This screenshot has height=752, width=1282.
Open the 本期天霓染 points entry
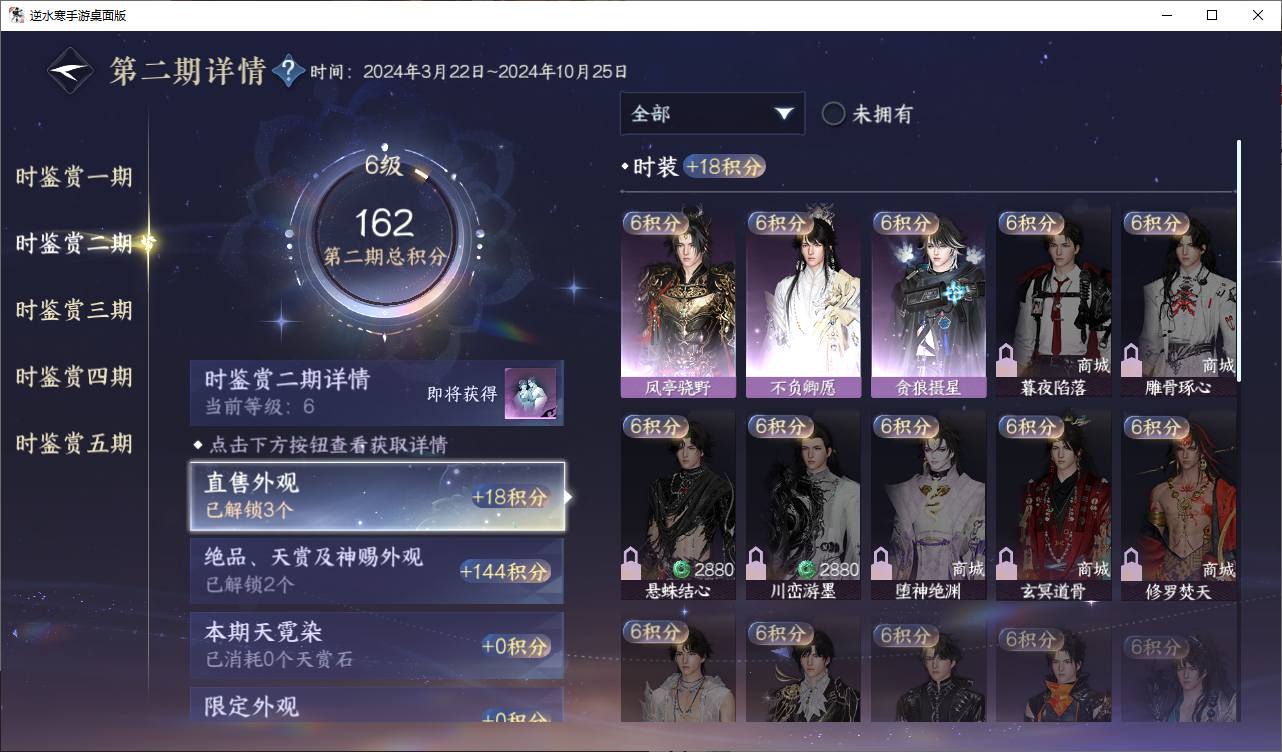tap(377, 645)
